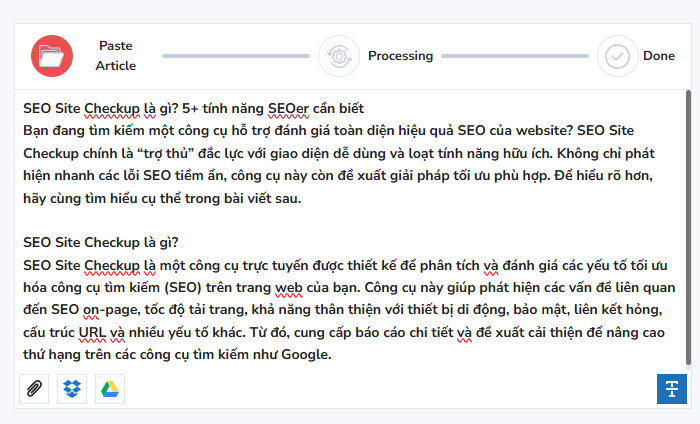Click text "hóa công cụ tìm kiếm (SEO)"
The width and height of the screenshot is (700, 424).
tap(112, 287)
